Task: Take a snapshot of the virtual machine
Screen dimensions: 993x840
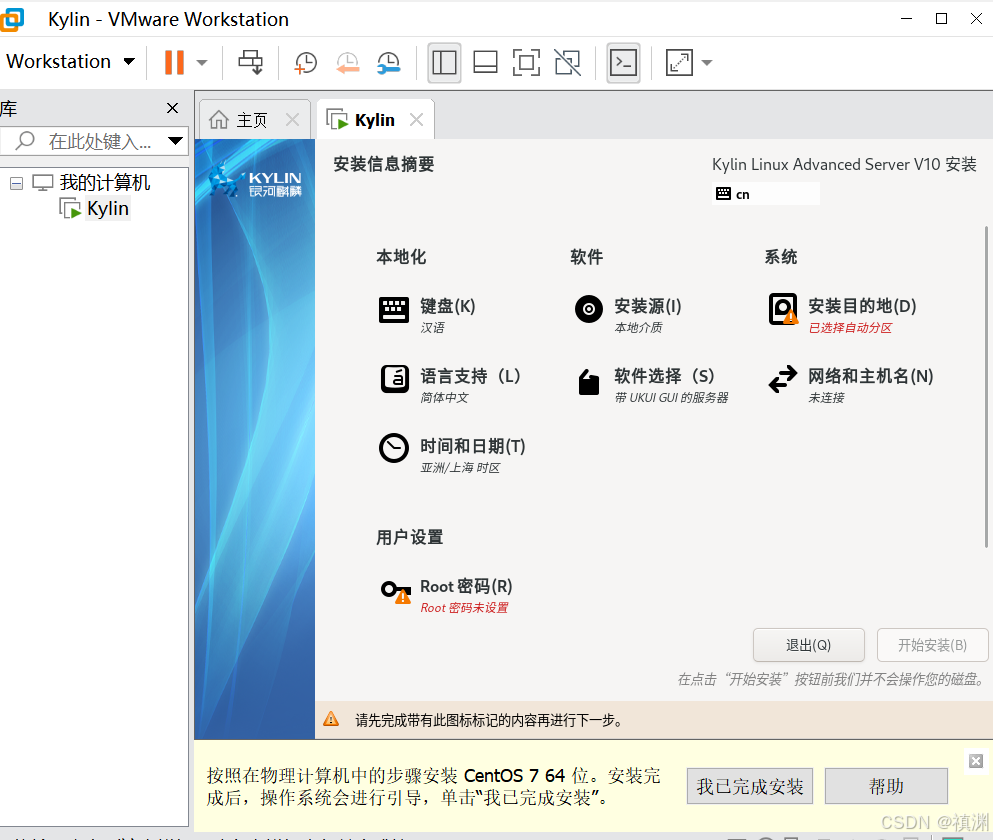Action: tap(306, 62)
